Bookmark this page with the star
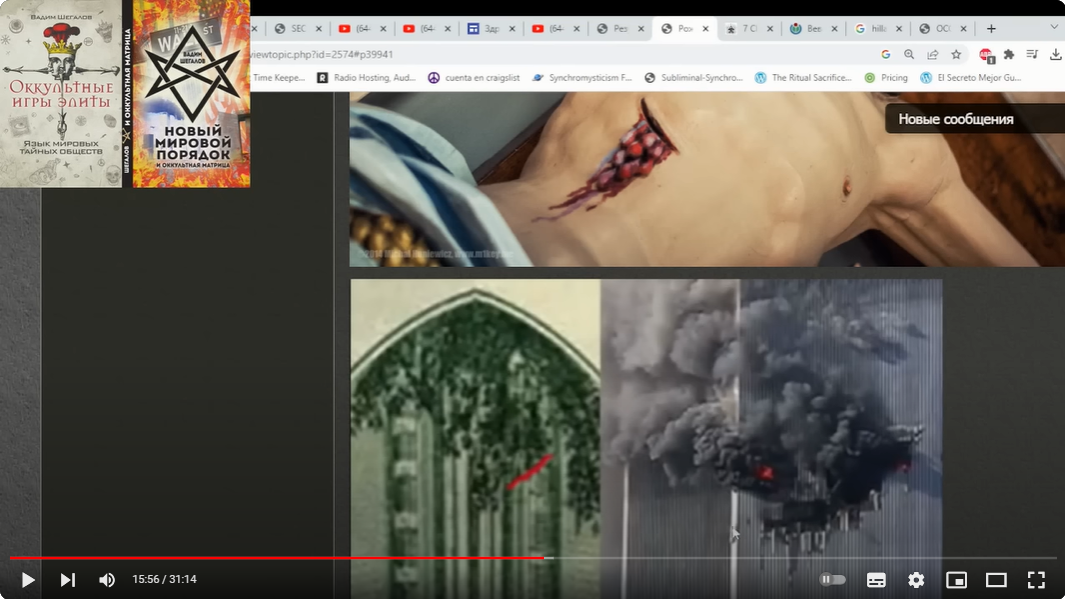The height and width of the screenshot is (599, 1065). (956, 54)
